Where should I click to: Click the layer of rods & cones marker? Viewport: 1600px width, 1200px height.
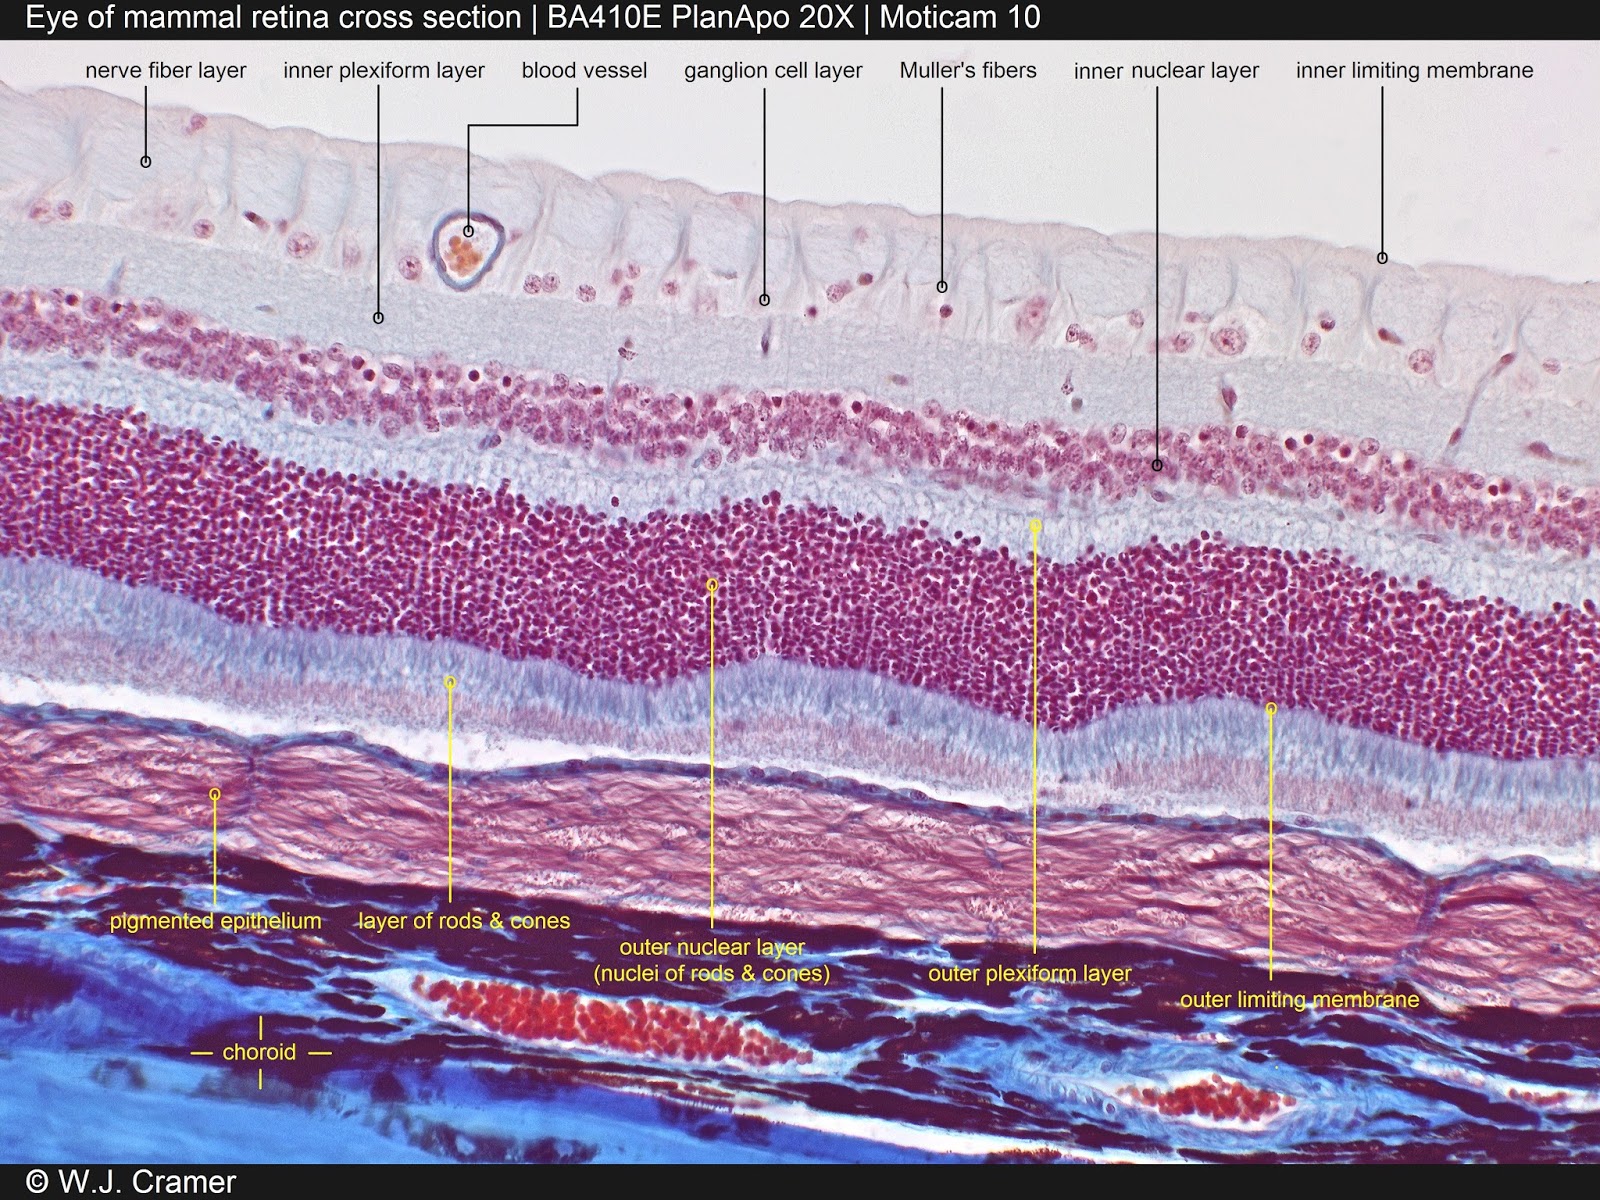click(450, 680)
